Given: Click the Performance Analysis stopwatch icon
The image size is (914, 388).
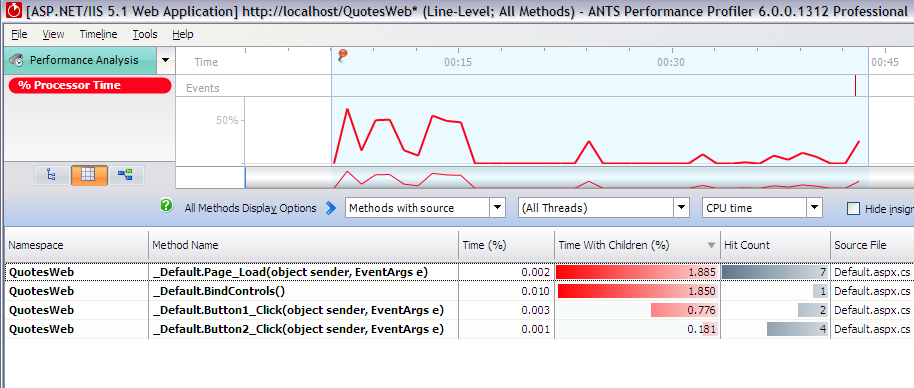Looking at the screenshot, I should tap(17, 60).
